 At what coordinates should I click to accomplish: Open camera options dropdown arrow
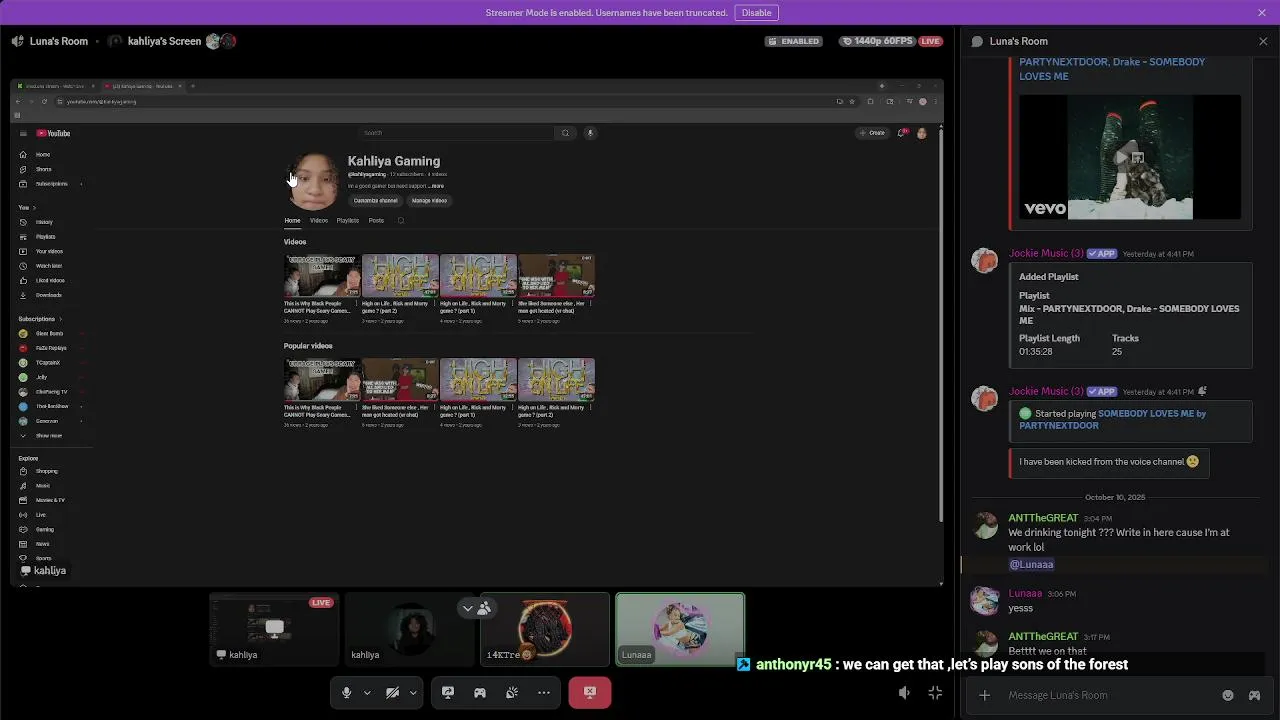[412, 692]
